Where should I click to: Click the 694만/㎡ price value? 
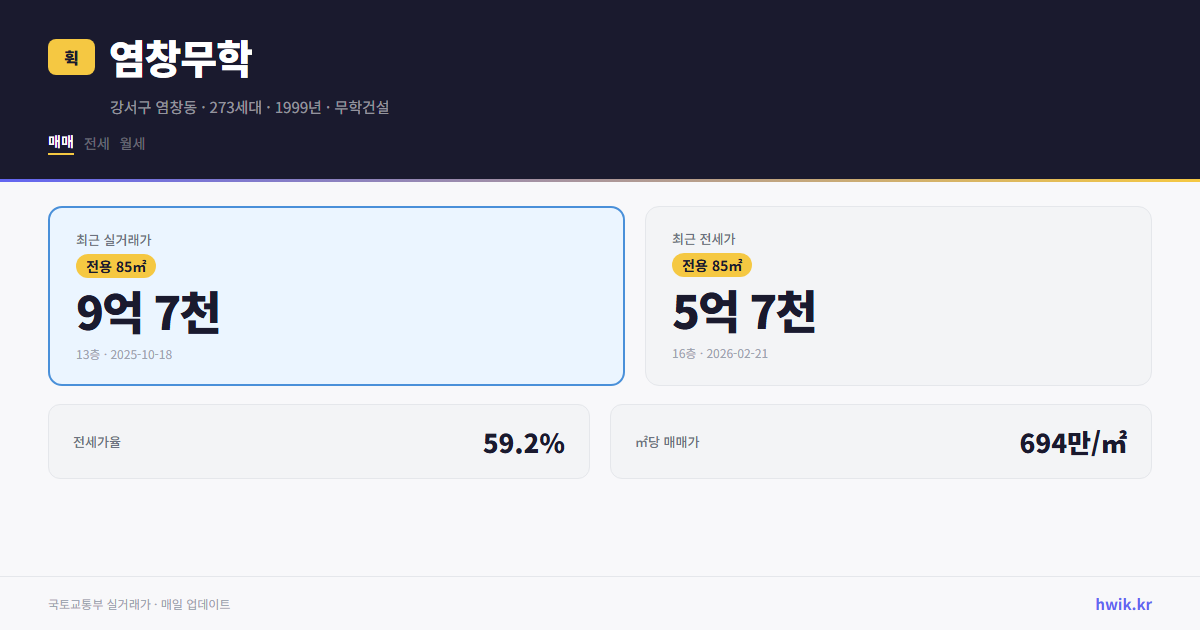coord(1073,441)
